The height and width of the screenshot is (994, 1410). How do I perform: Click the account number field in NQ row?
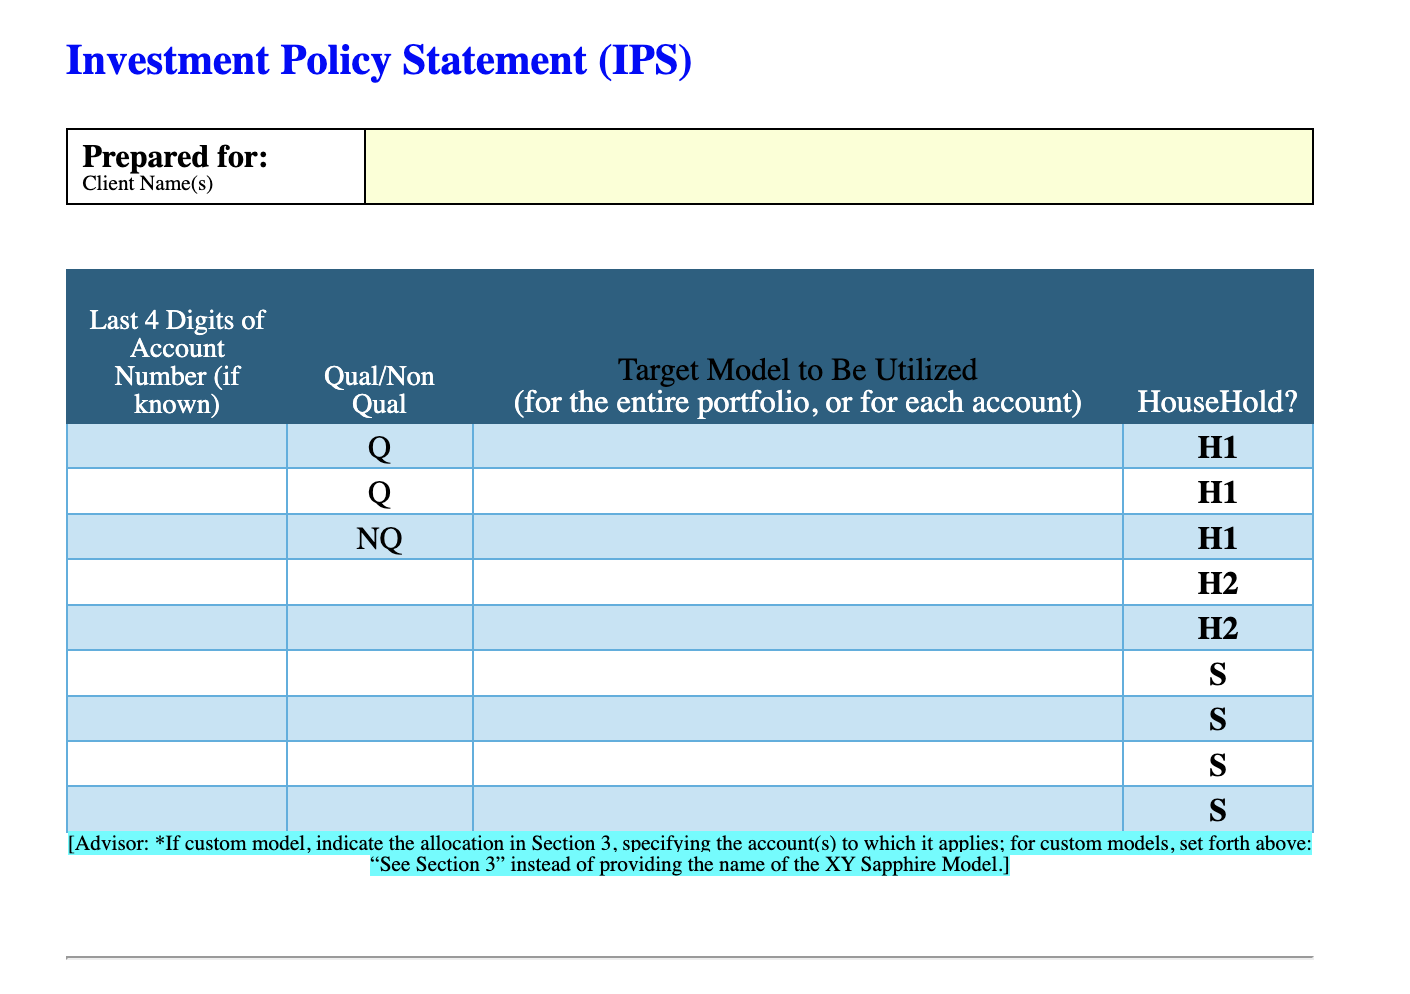coord(177,538)
